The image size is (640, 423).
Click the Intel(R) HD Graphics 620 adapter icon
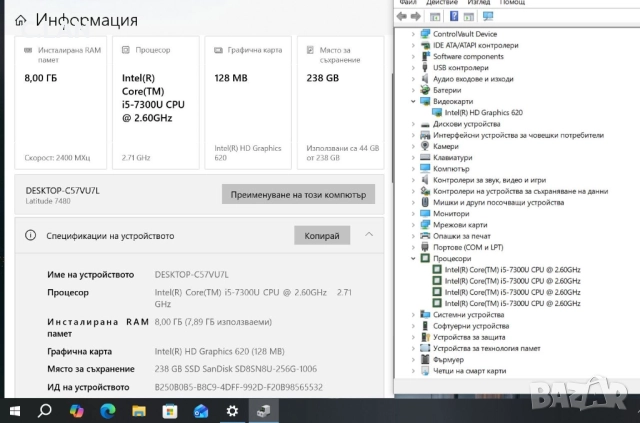pyautogui.click(x=437, y=113)
